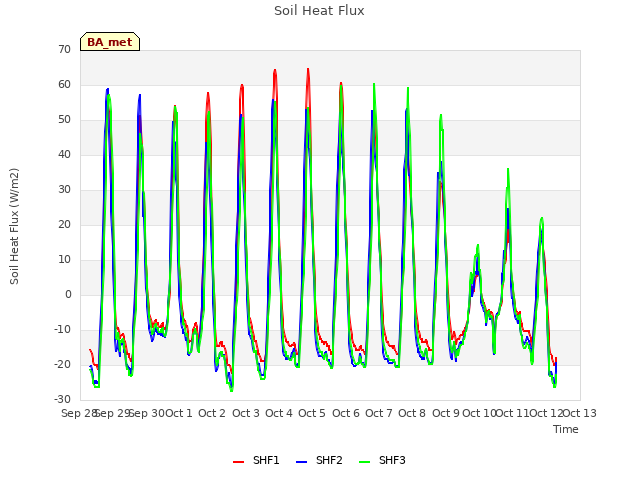The height and width of the screenshot is (480, 640).
Task: Click the Oct 6 date tick label
Action: point(346,413)
